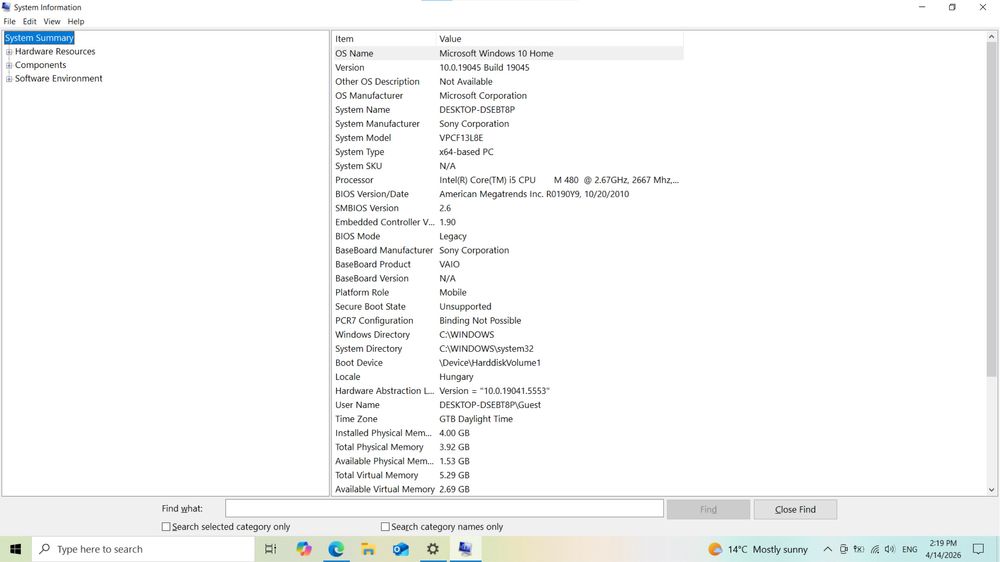Click the American Megatrends BIOS value
The height and width of the screenshot is (562, 1000).
[x=534, y=194]
